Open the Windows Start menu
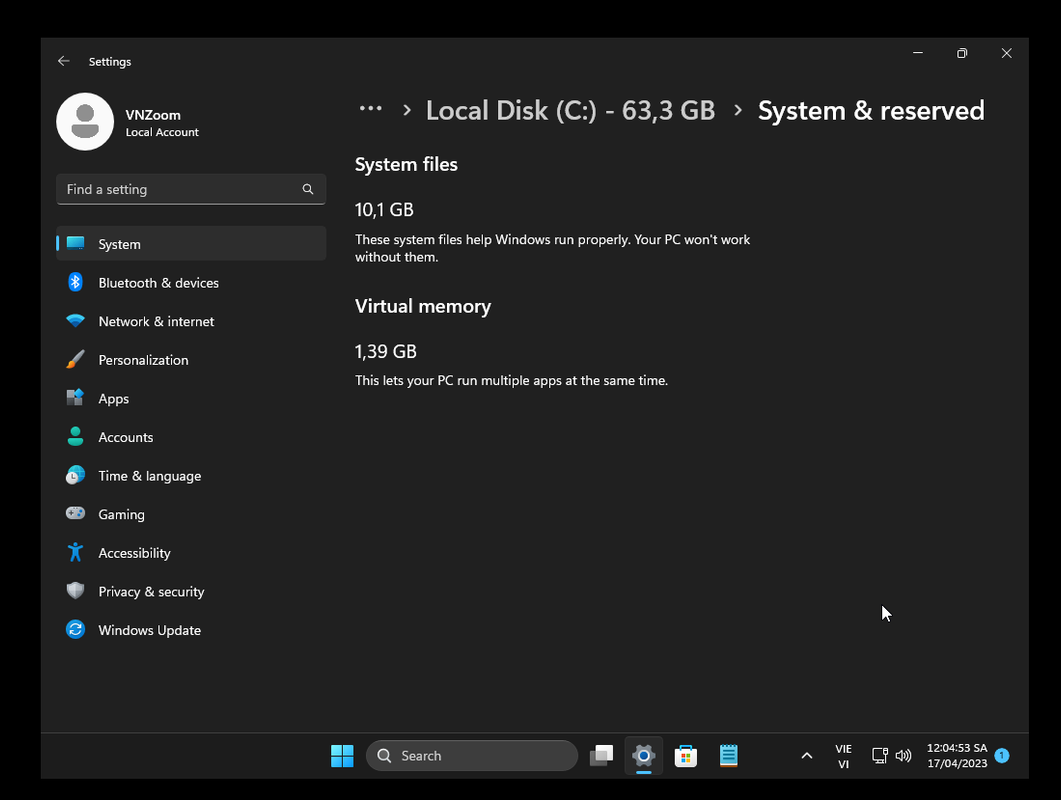This screenshot has width=1061, height=800. pos(342,755)
